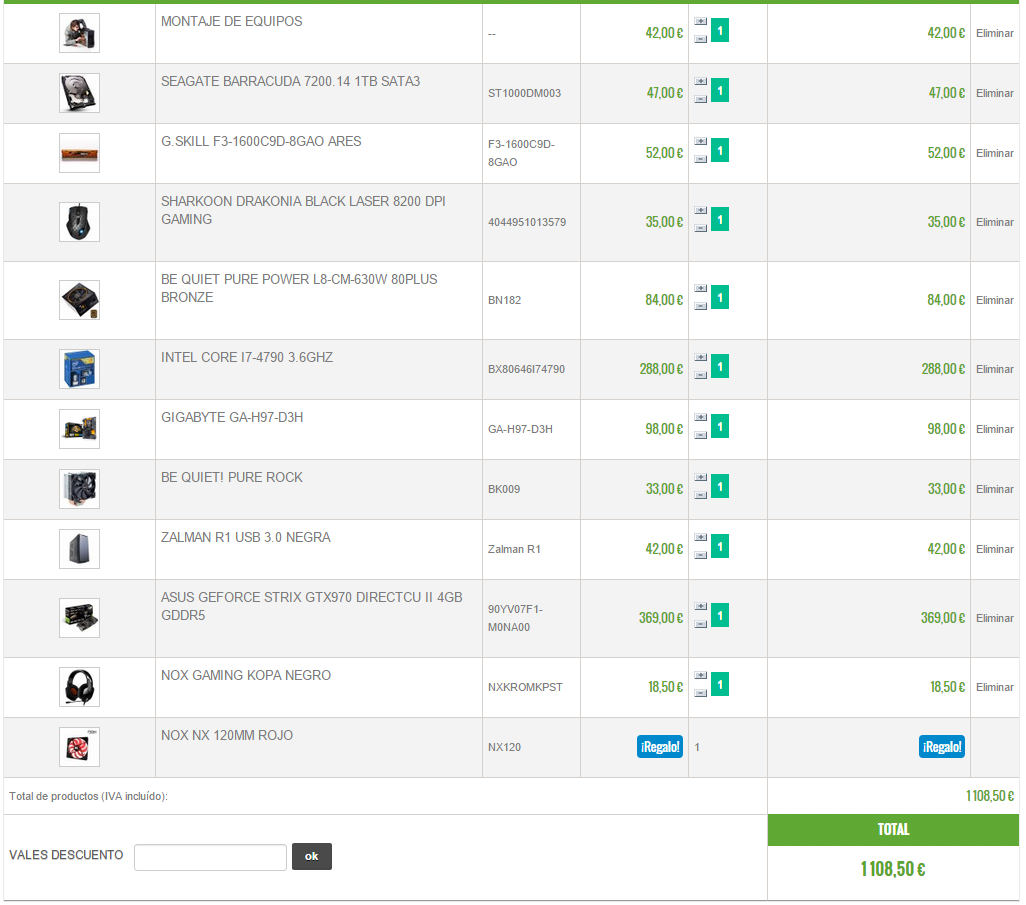Remove Be Quiet Pure Rock cooler
This screenshot has width=1026, height=905.
point(995,489)
